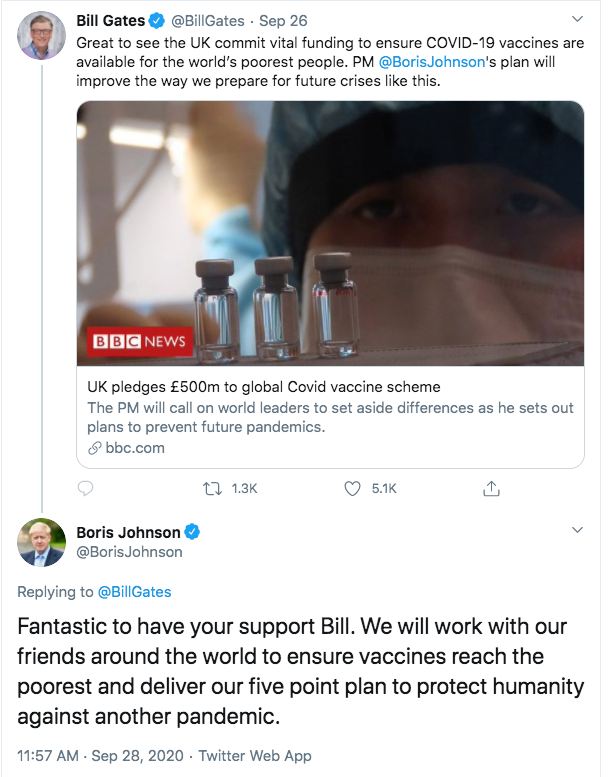Viewport: 608px width, 777px height.
Task: Like the tweet with heart icon
Action: click(x=352, y=488)
